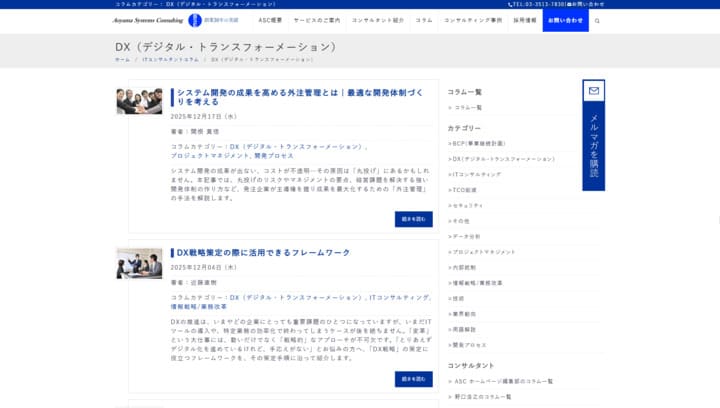This screenshot has height=408, width=720.
Task: Select セキュリティ sidebar category
Action: point(466,206)
